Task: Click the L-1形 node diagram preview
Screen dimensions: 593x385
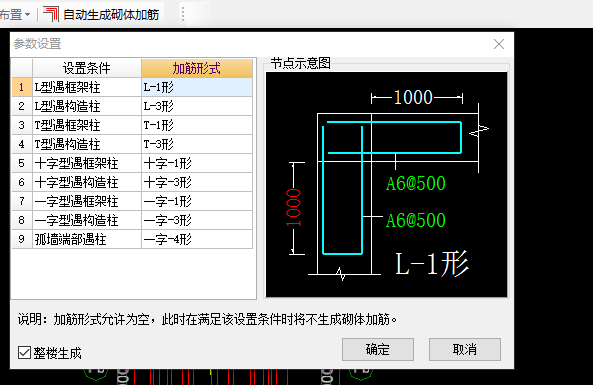Action: pos(387,185)
